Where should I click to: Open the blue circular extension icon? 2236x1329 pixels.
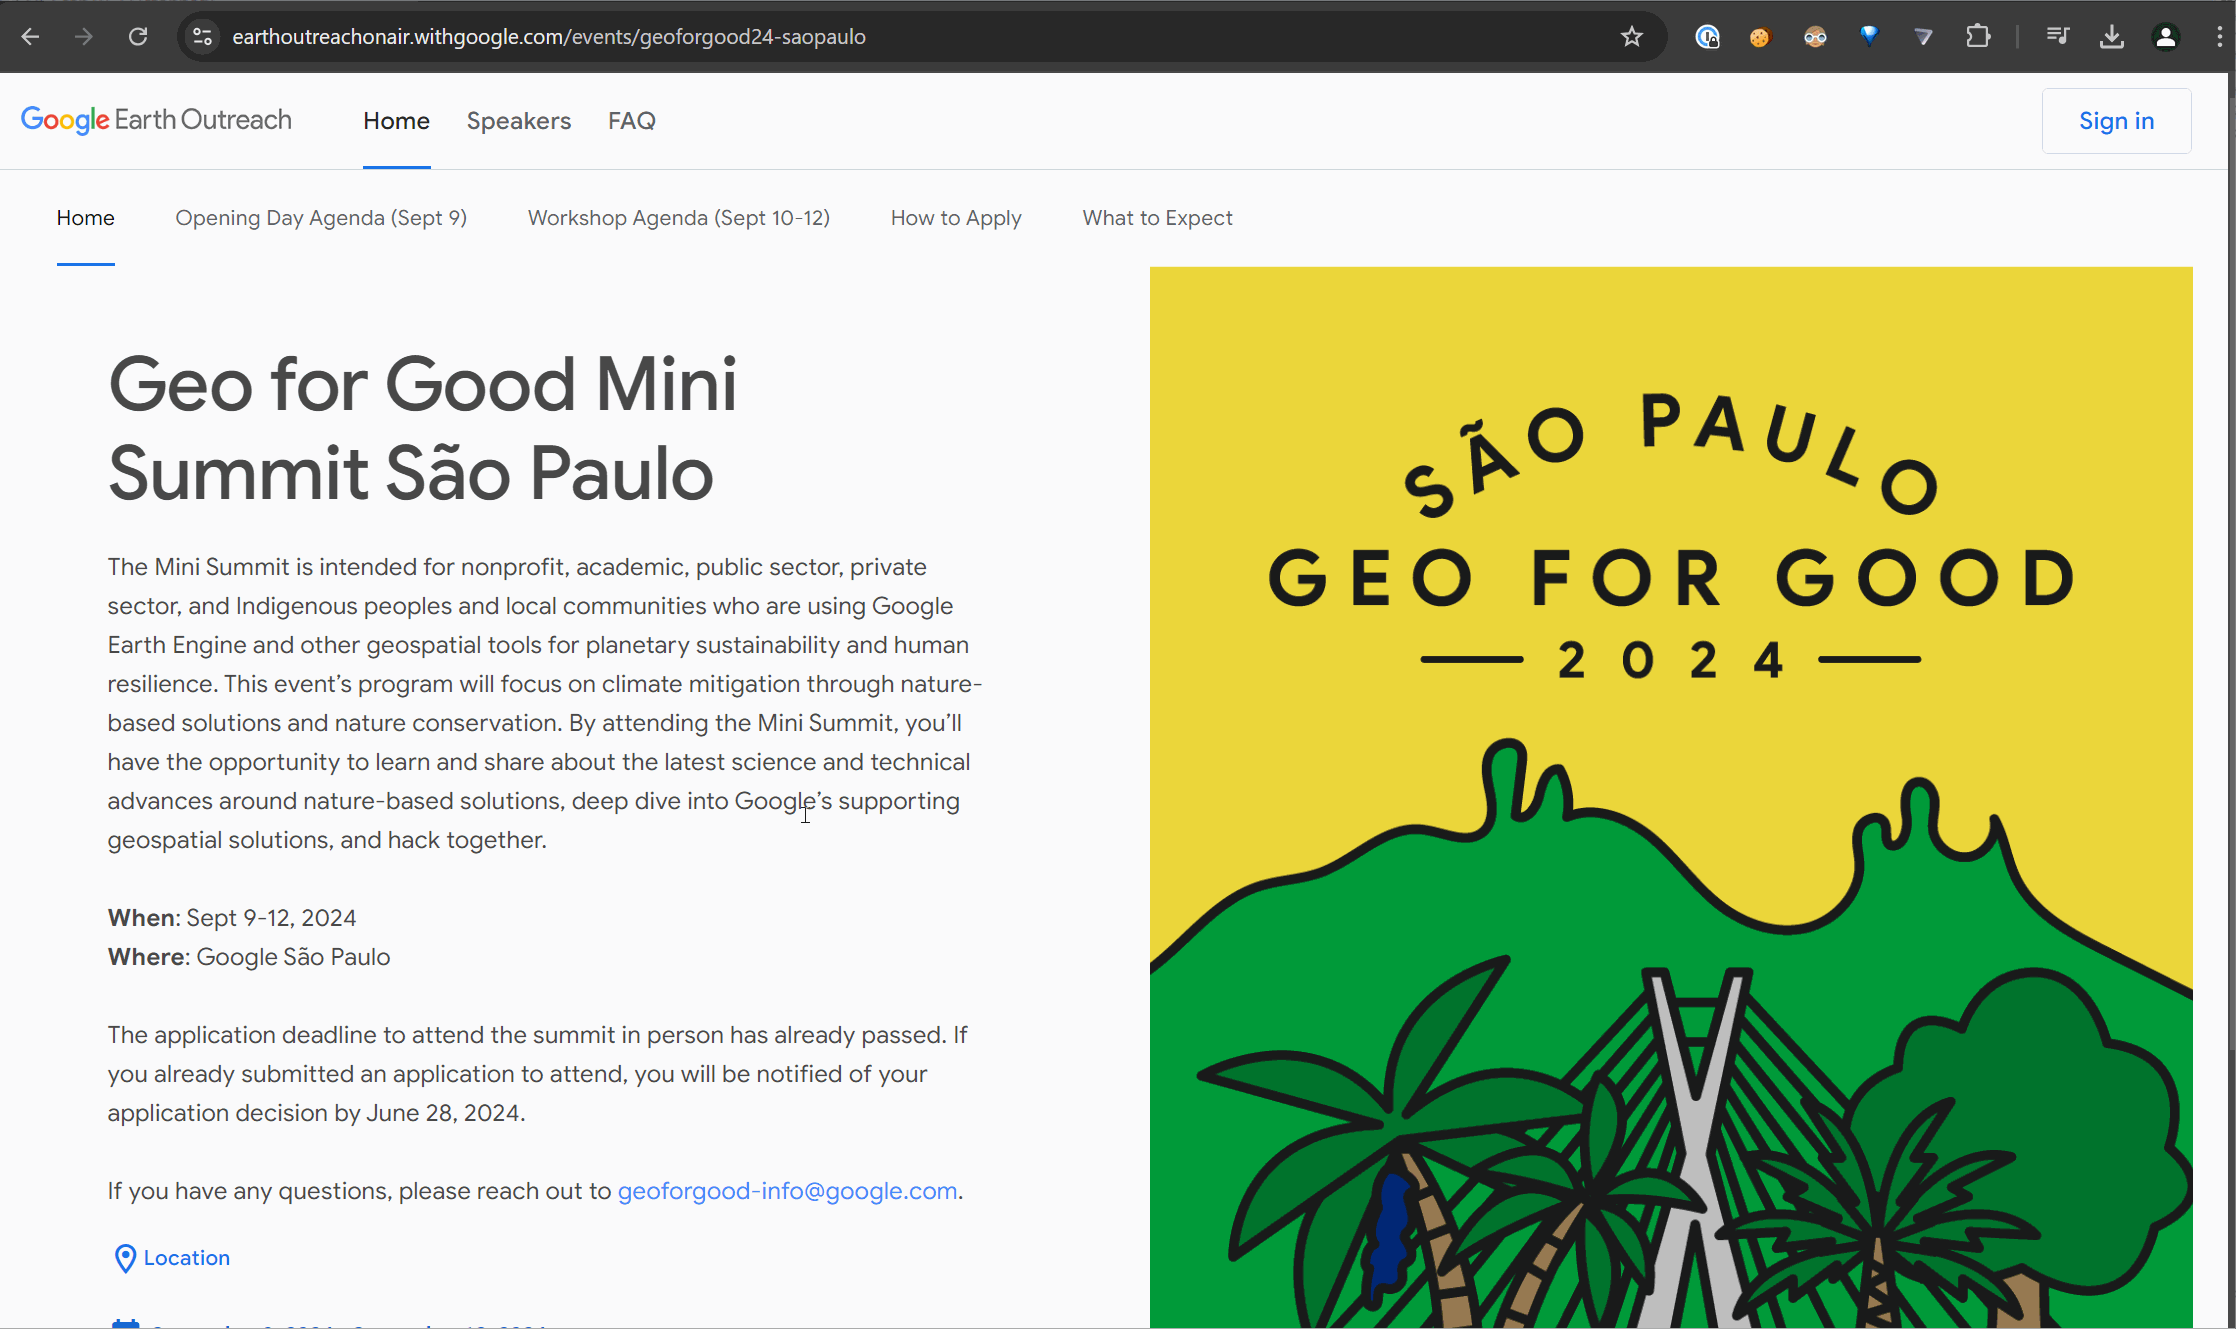click(1707, 37)
